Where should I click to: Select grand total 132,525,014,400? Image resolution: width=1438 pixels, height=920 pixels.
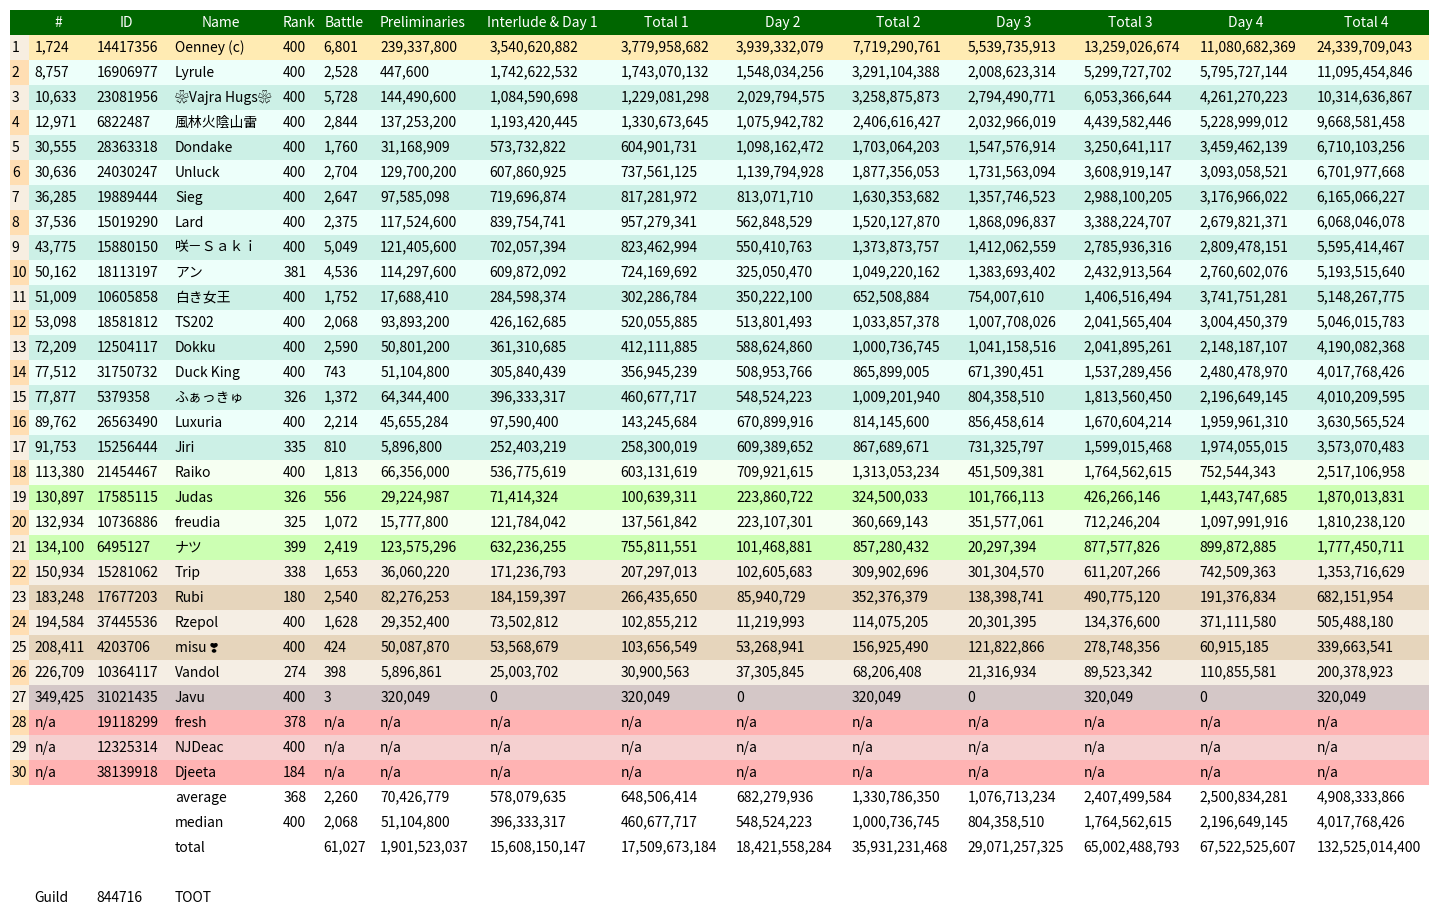pyautogui.click(x=1368, y=847)
